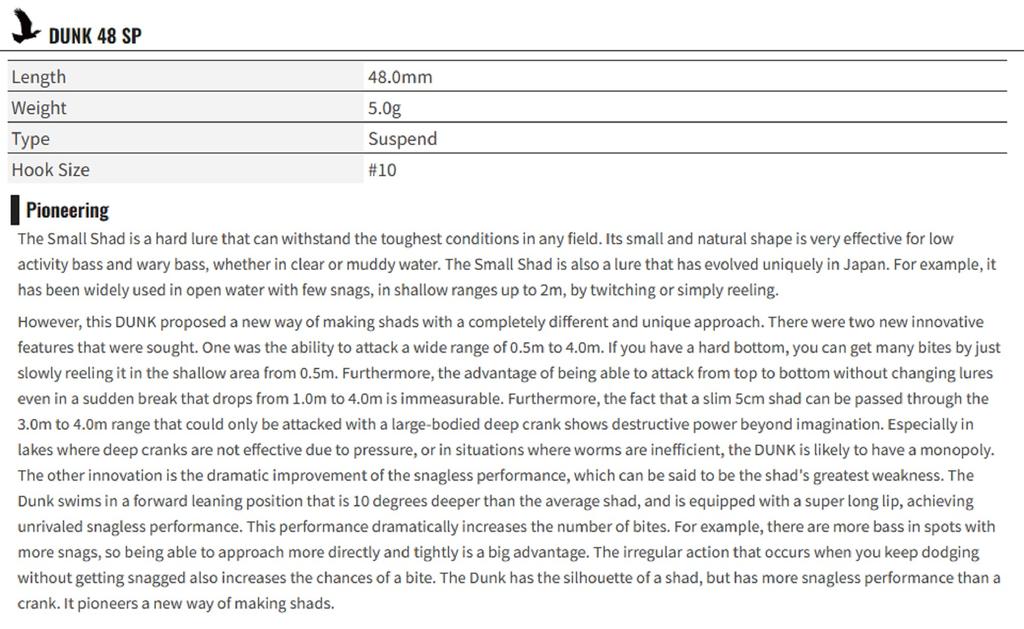Click the Pioneering section heading
The height and width of the screenshot is (629, 1024).
pos(67,210)
